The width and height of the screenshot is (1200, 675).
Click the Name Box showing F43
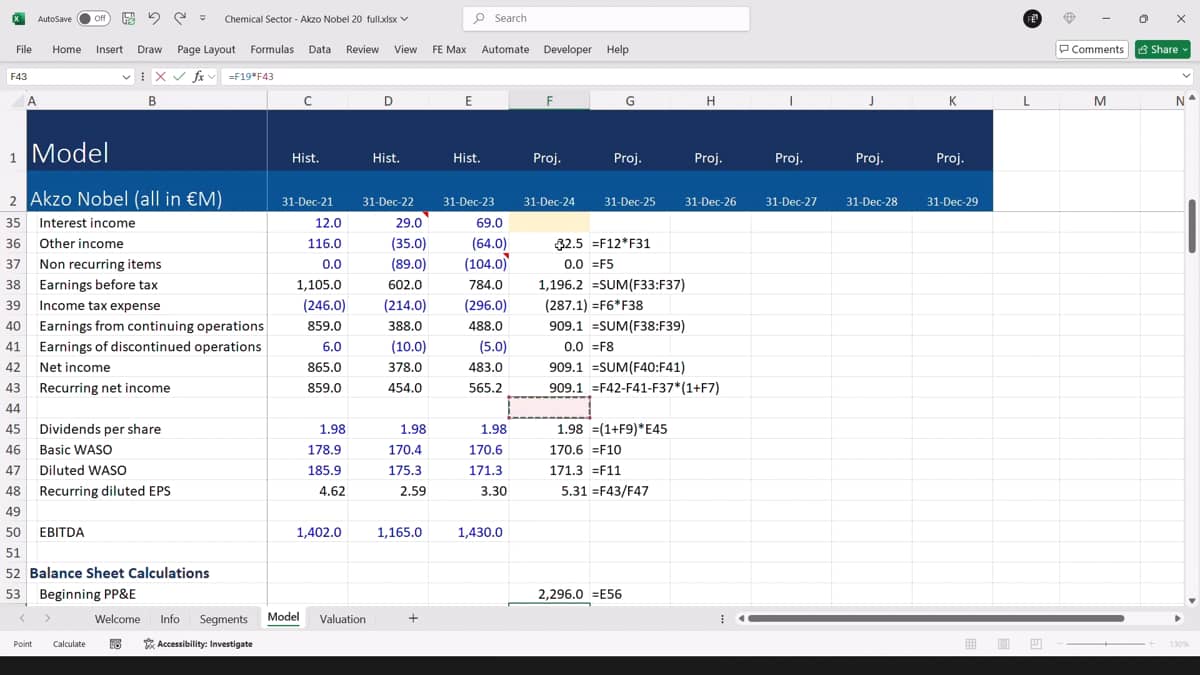pos(62,76)
